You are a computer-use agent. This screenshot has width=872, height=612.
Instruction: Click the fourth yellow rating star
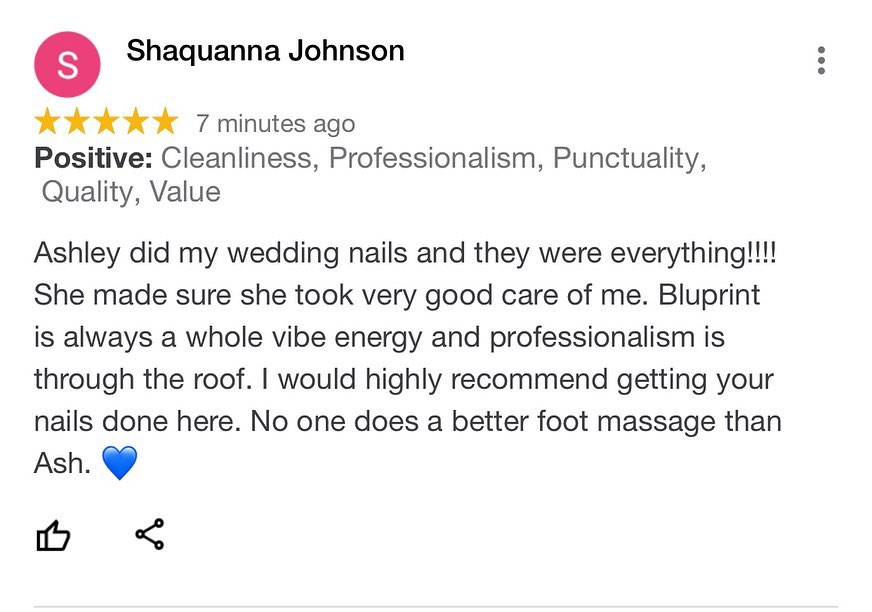[134, 123]
